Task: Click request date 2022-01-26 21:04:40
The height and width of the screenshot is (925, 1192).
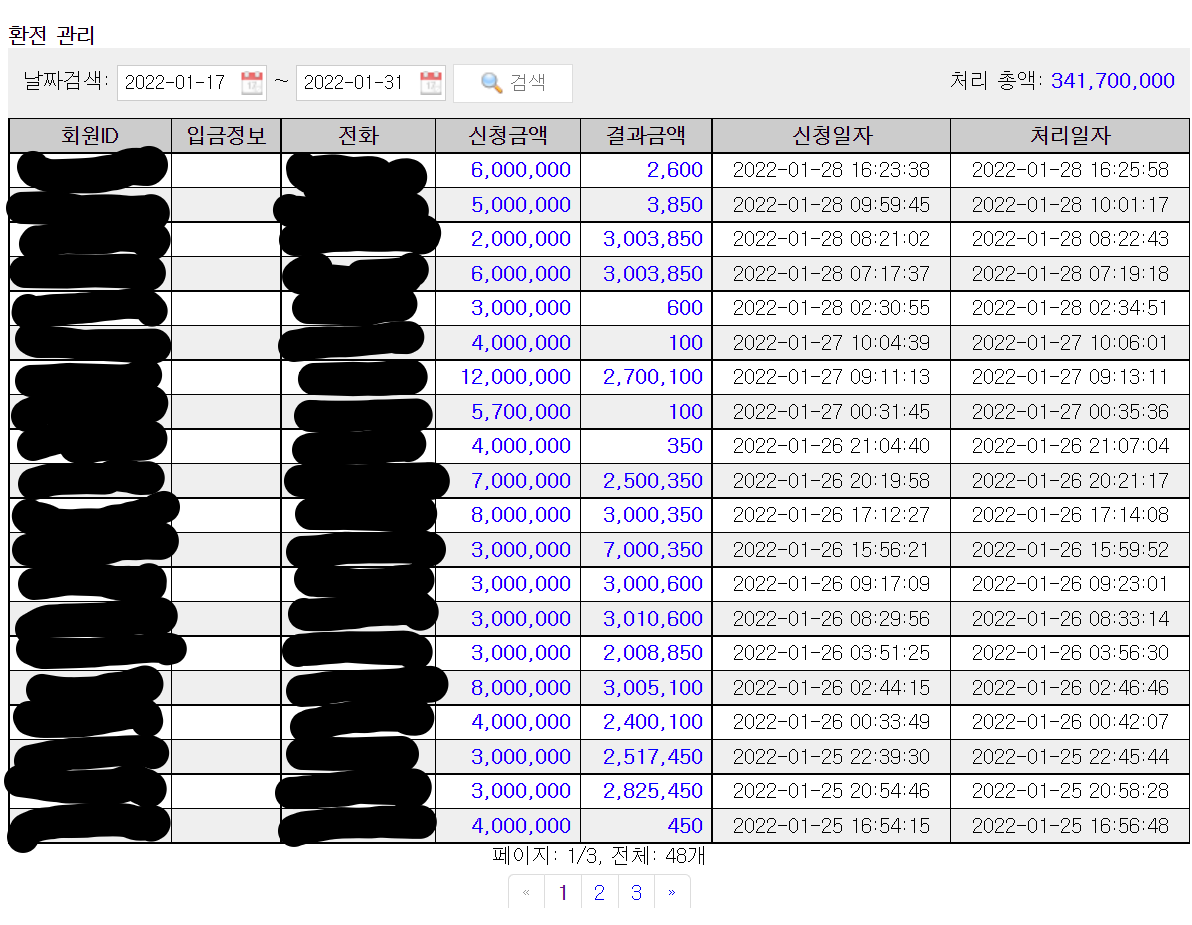Action: [831, 446]
